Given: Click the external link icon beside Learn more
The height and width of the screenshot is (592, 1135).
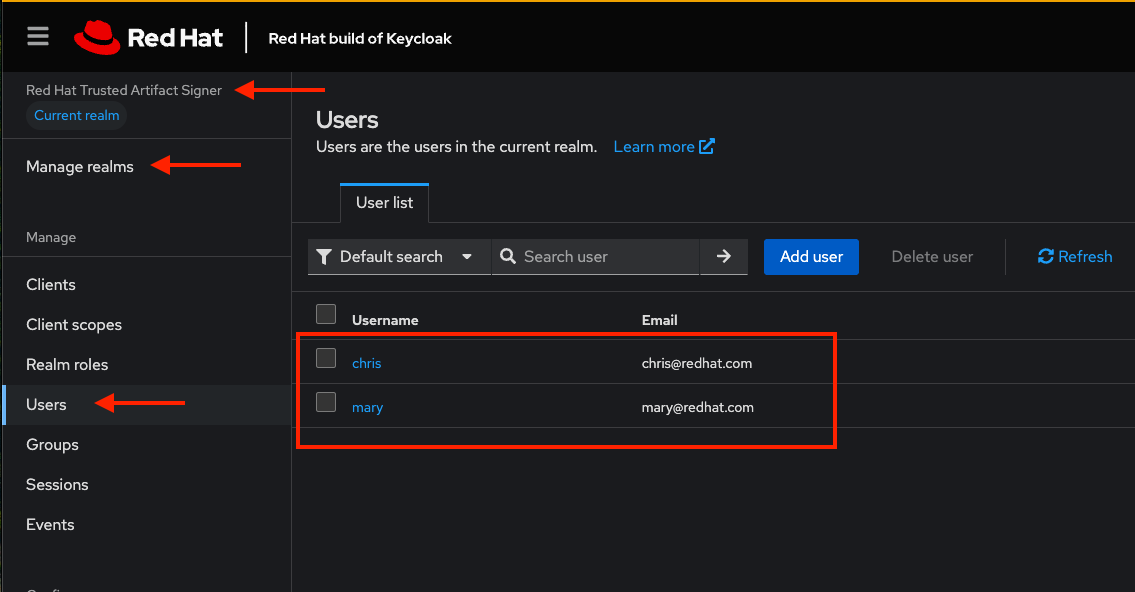Looking at the screenshot, I should point(707,146).
